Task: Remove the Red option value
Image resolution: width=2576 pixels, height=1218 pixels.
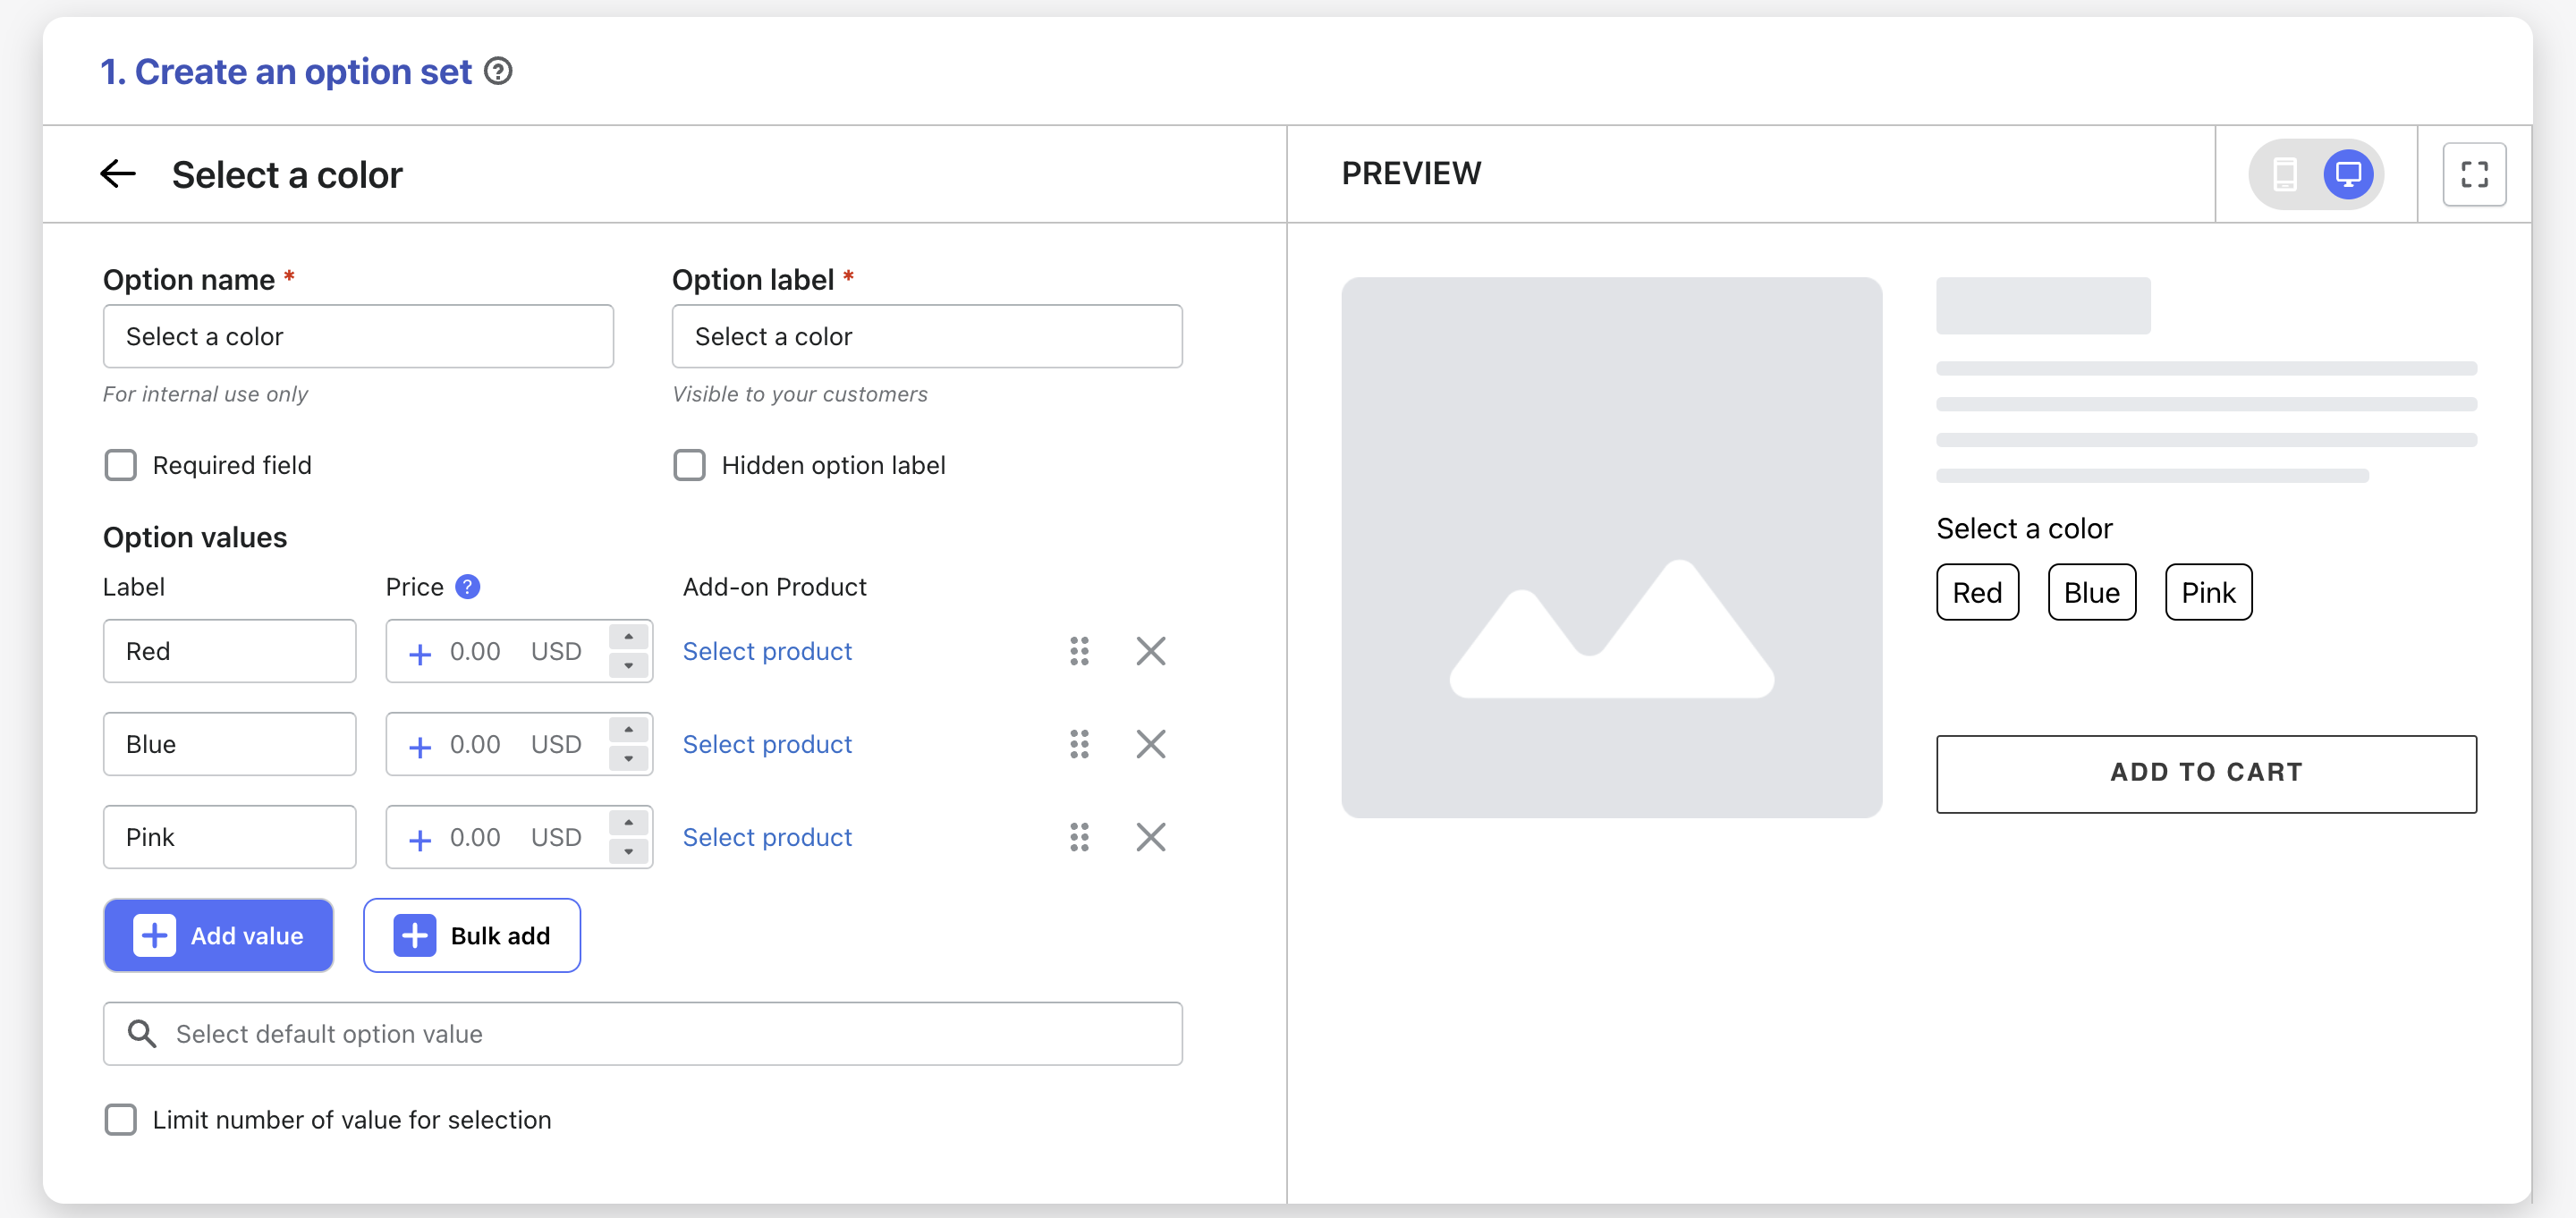Action: [1150, 651]
